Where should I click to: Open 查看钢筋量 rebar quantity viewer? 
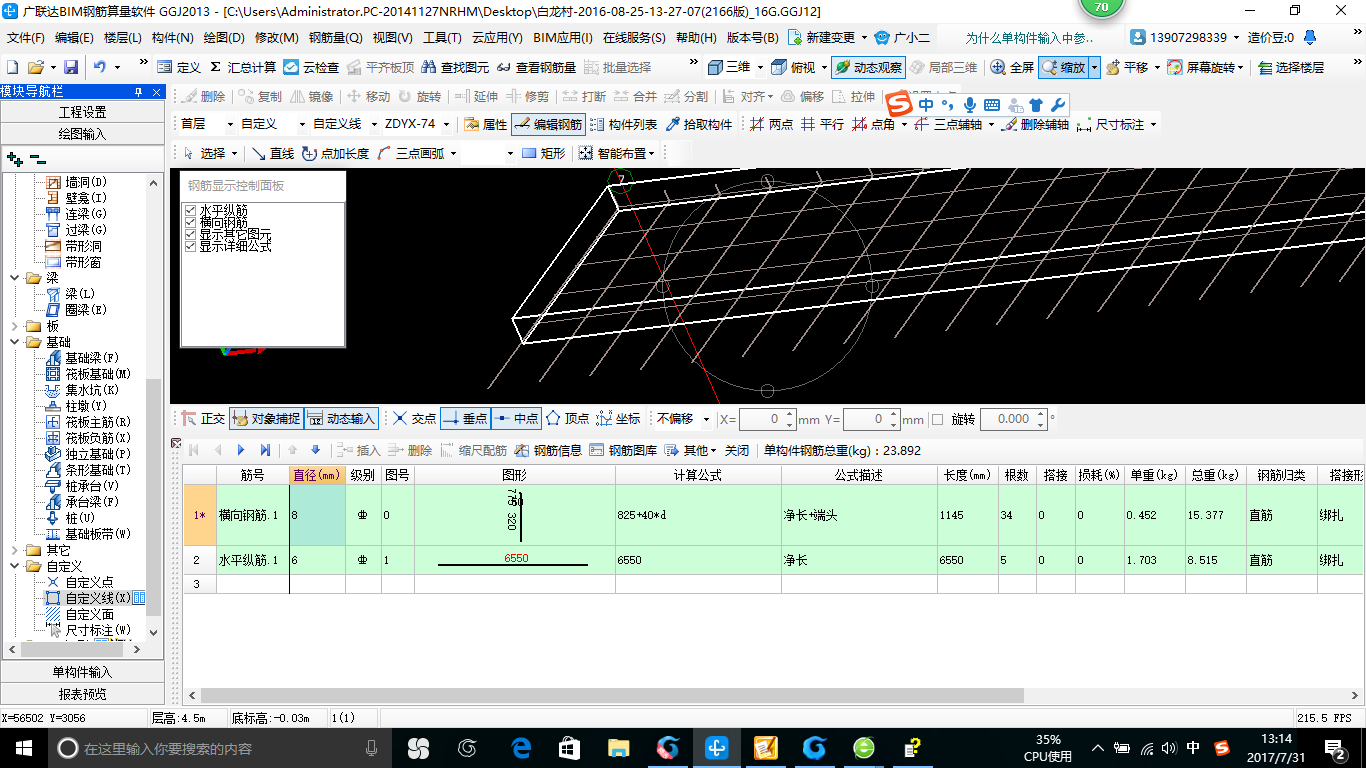click(x=537, y=67)
